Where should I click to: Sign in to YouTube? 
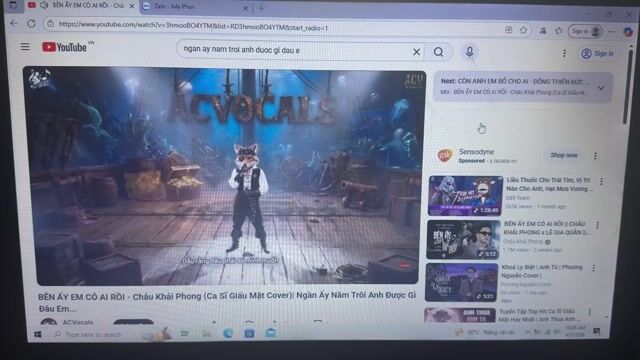coord(598,53)
